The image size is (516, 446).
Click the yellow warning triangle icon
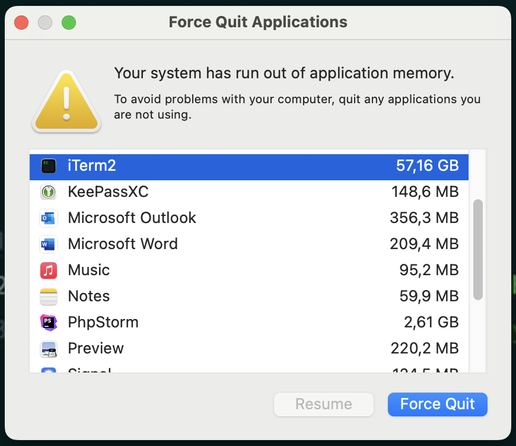click(66, 102)
